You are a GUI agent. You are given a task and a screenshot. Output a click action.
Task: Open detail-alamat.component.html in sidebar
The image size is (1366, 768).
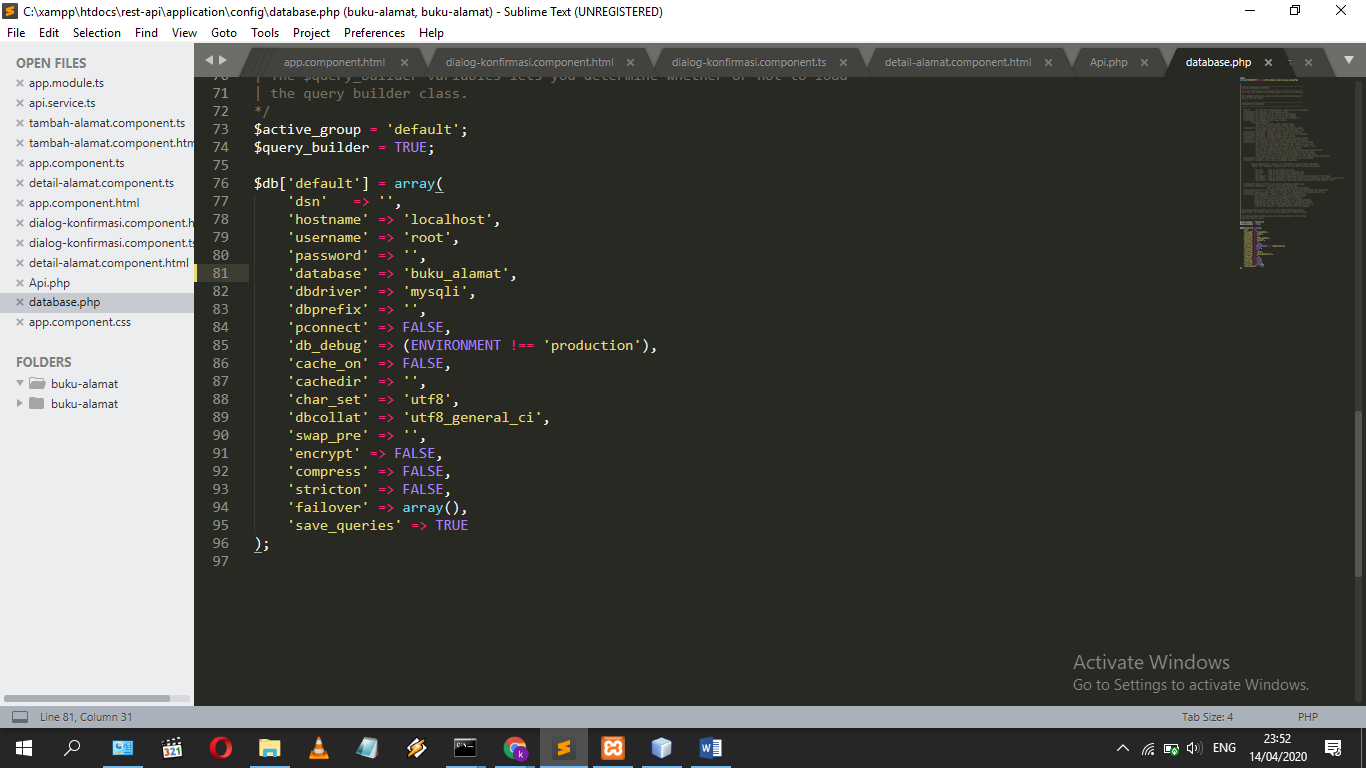(109, 263)
